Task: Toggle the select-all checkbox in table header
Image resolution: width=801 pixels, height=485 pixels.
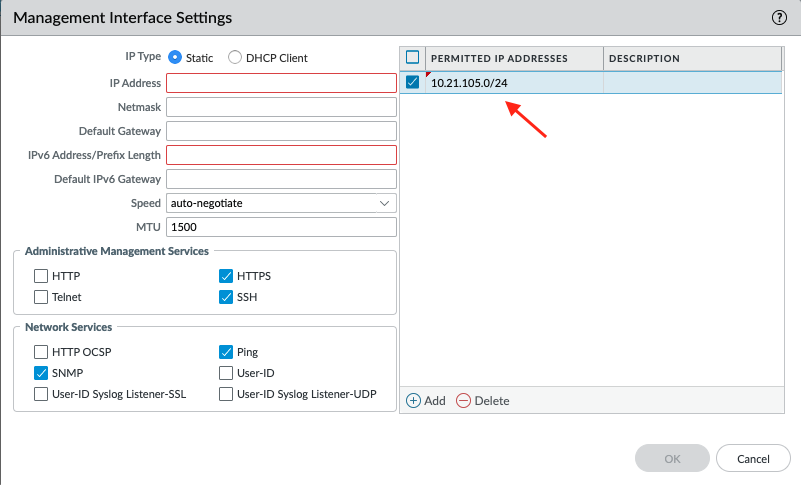Action: pos(413,58)
